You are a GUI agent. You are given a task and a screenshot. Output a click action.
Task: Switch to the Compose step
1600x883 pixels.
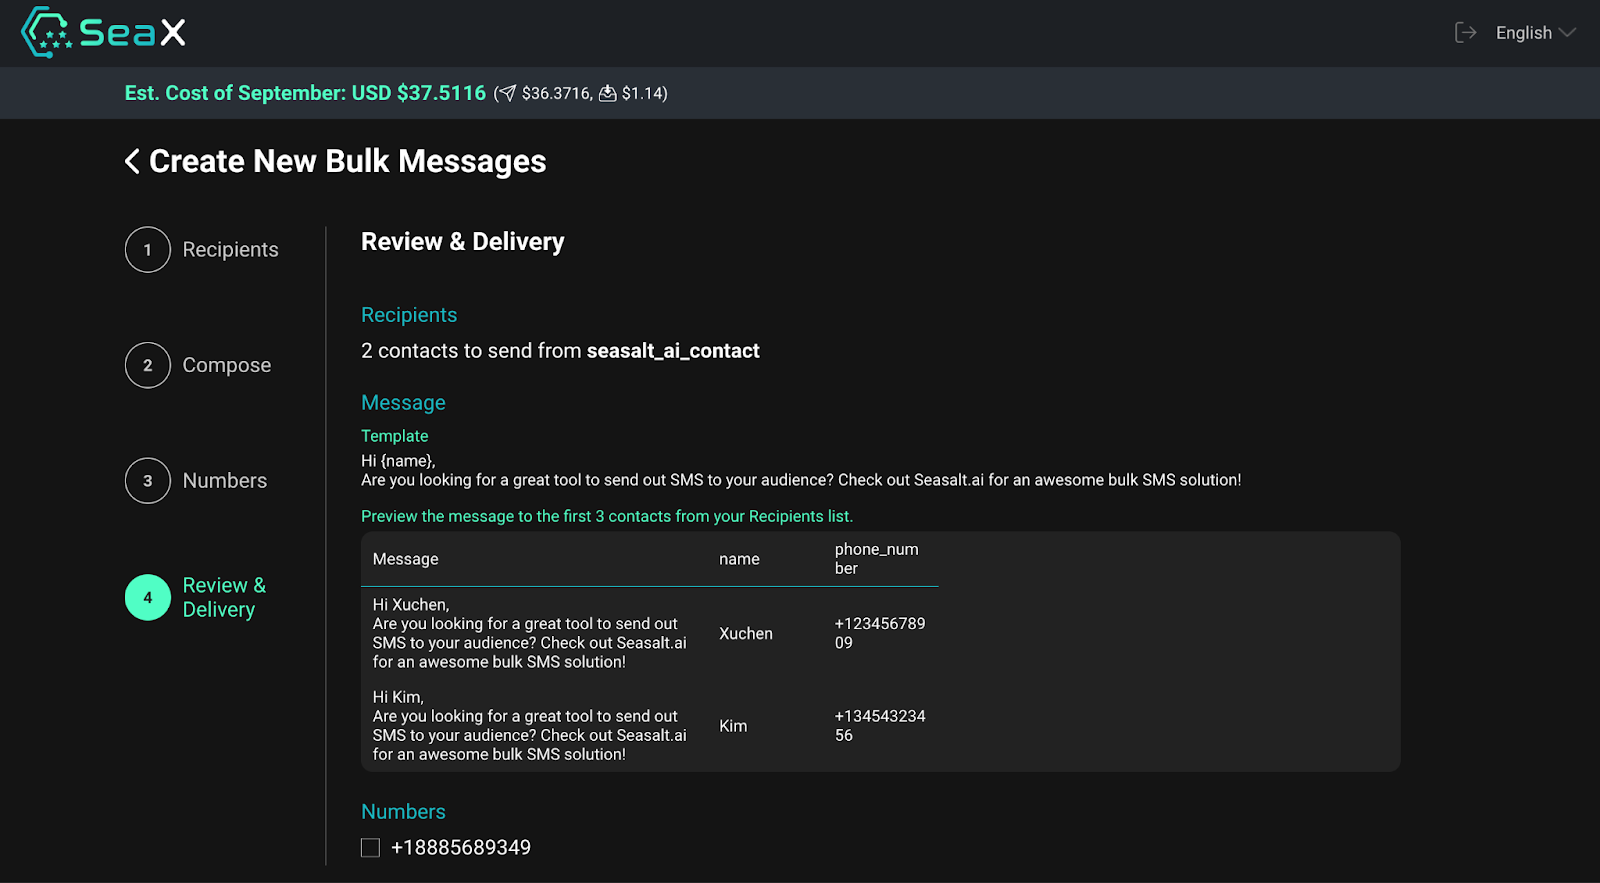[x=226, y=365]
